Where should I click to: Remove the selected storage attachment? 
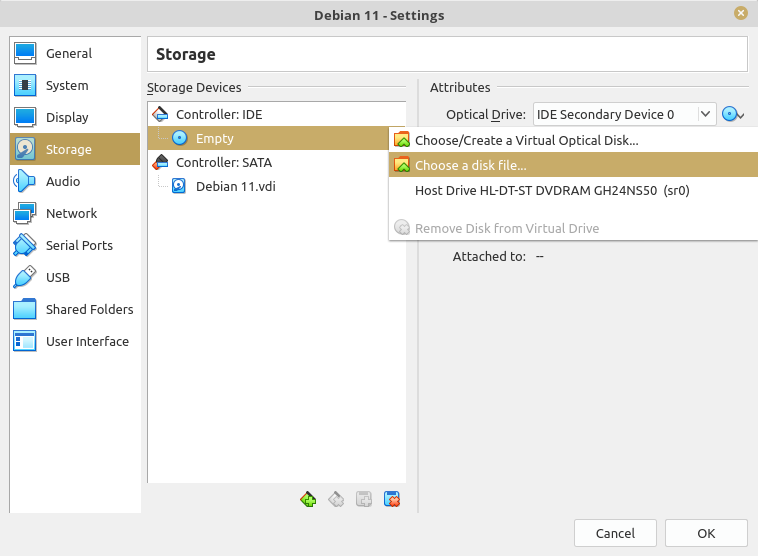point(392,499)
